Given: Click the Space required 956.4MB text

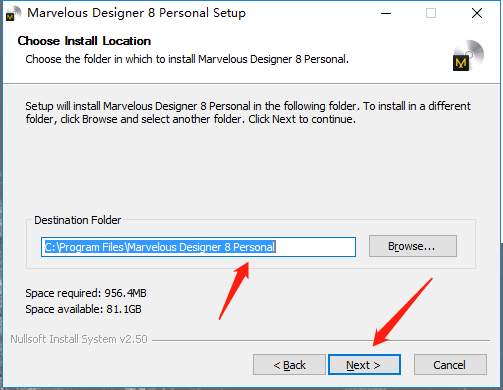Looking at the screenshot, I should point(86,293).
